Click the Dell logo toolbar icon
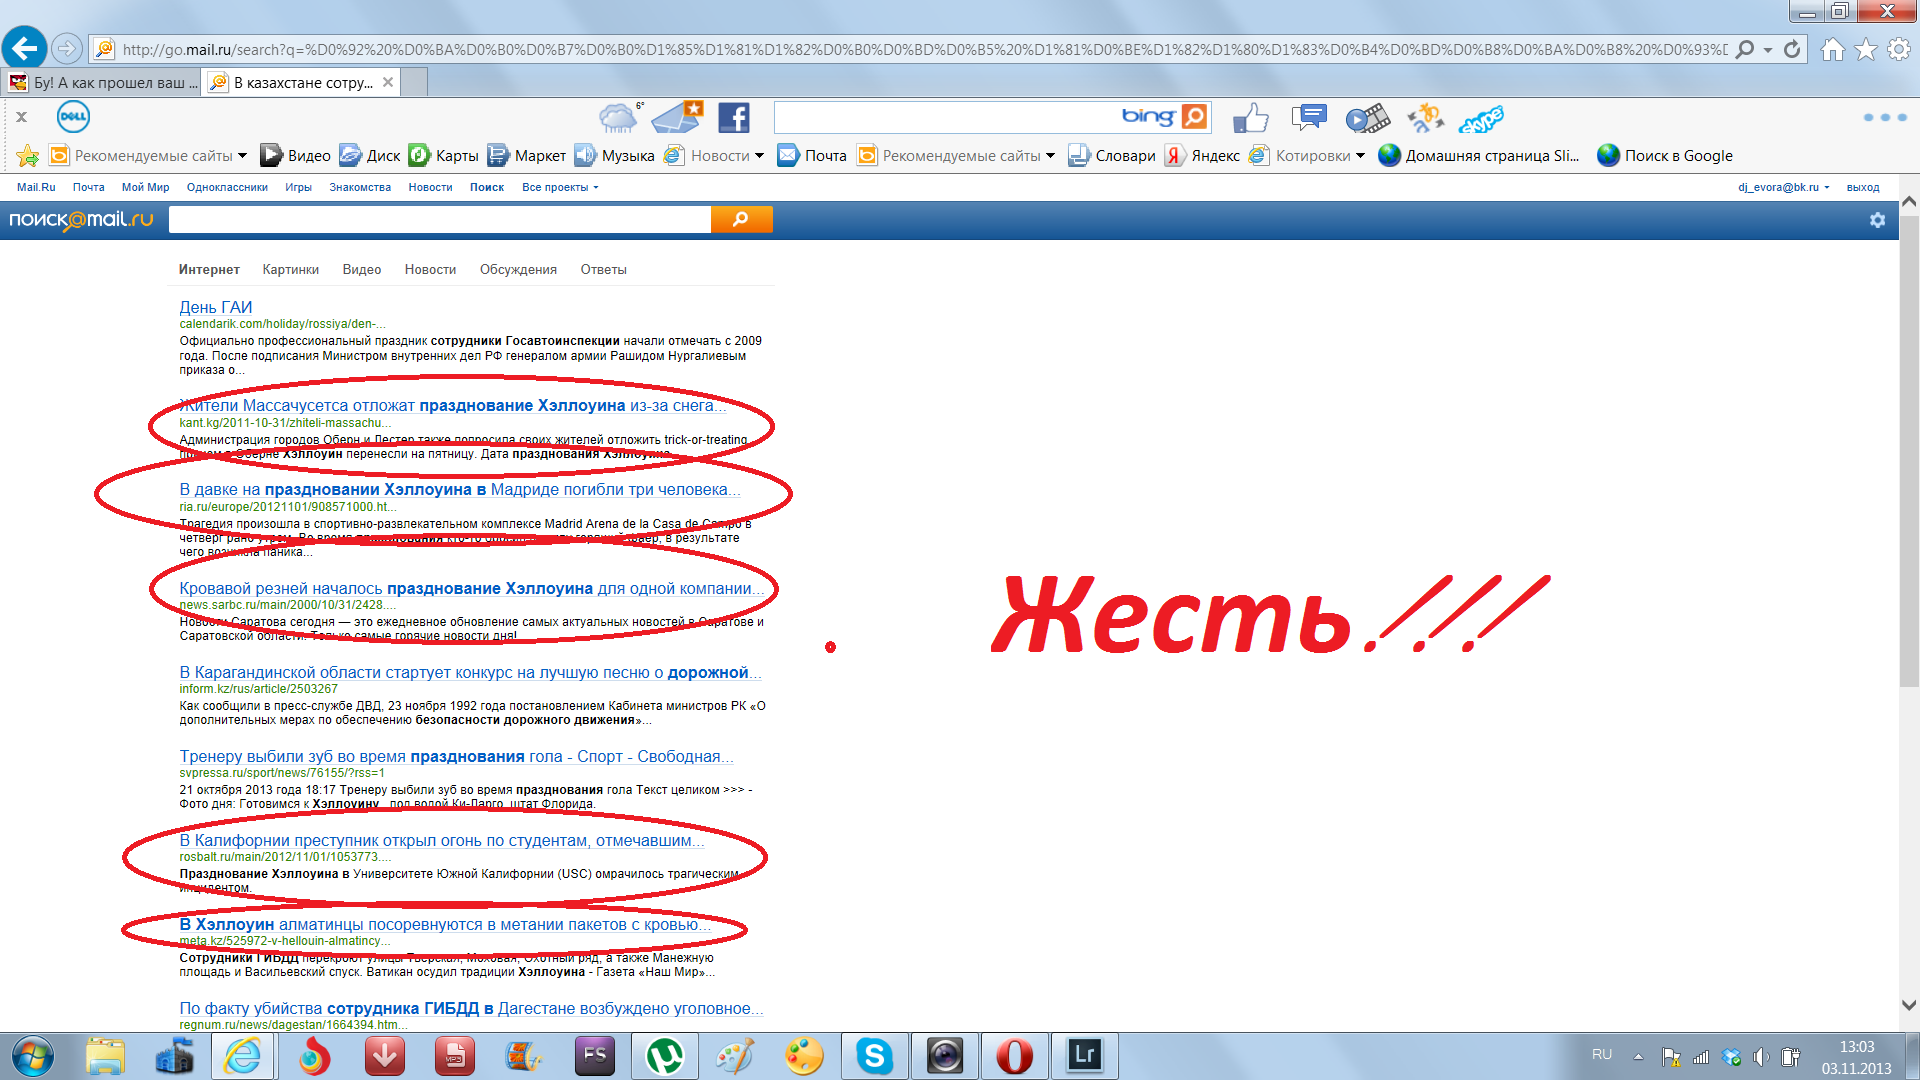Viewport: 1920px width, 1080px height. (74, 117)
